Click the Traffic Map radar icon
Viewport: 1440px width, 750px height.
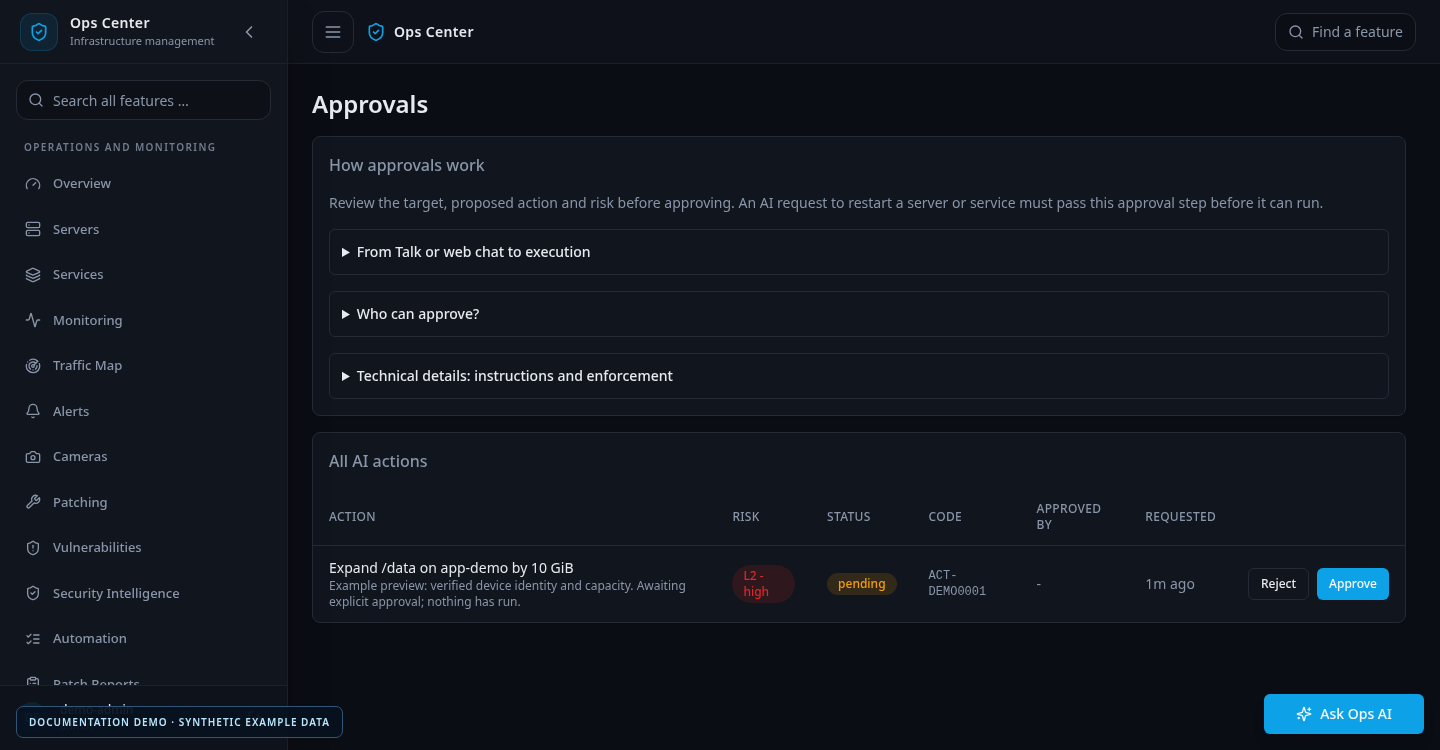(x=33, y=366)
